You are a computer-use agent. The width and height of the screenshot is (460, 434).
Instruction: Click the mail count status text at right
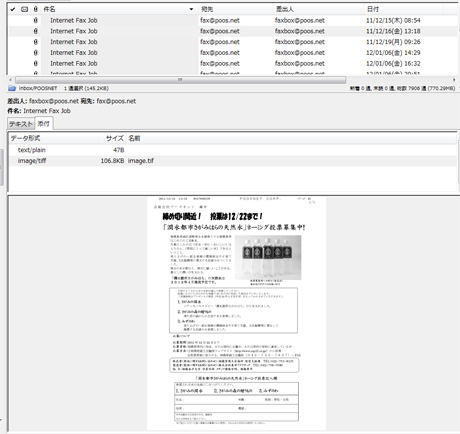coord(402,88)
